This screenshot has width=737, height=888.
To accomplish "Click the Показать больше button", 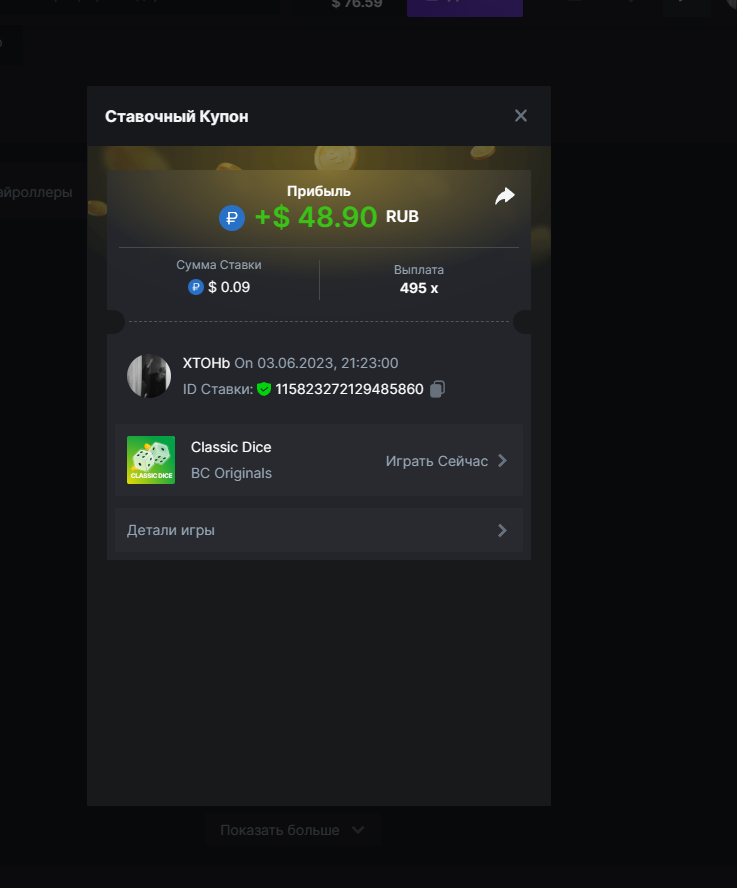I will tap(280, 830).
